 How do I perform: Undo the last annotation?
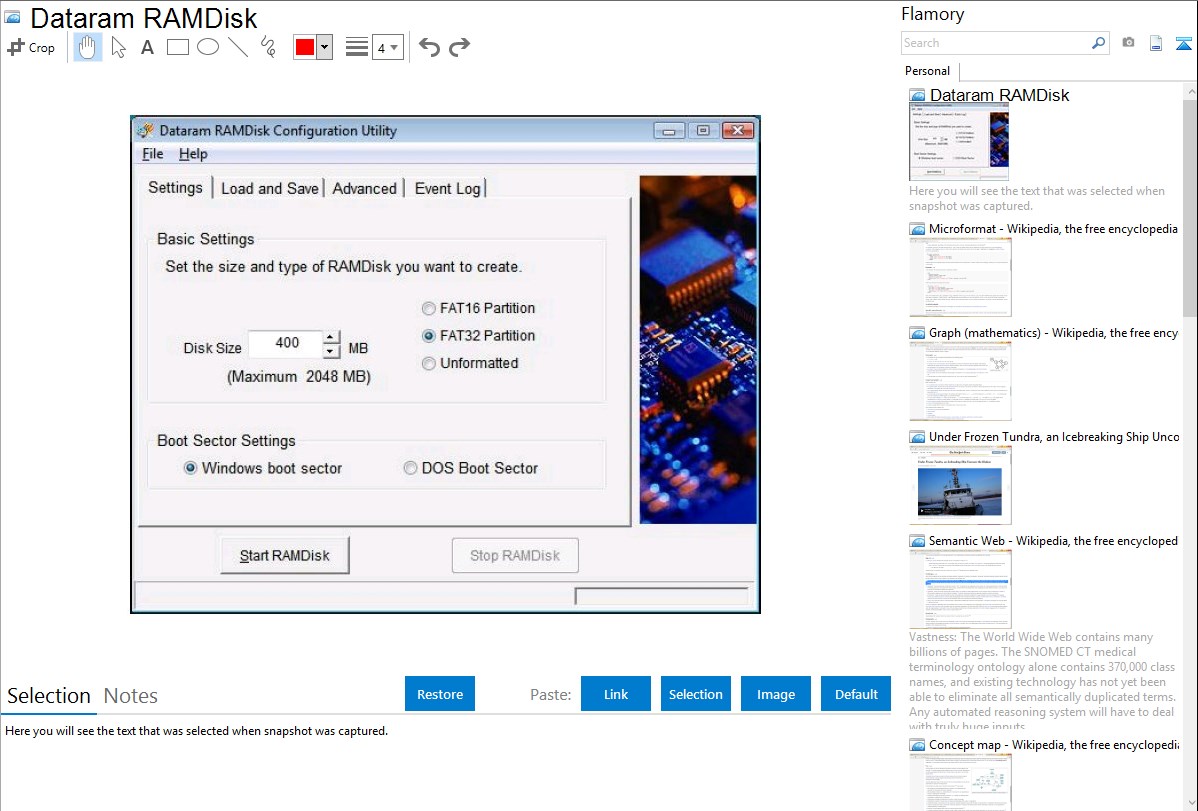tap(429, 47)
